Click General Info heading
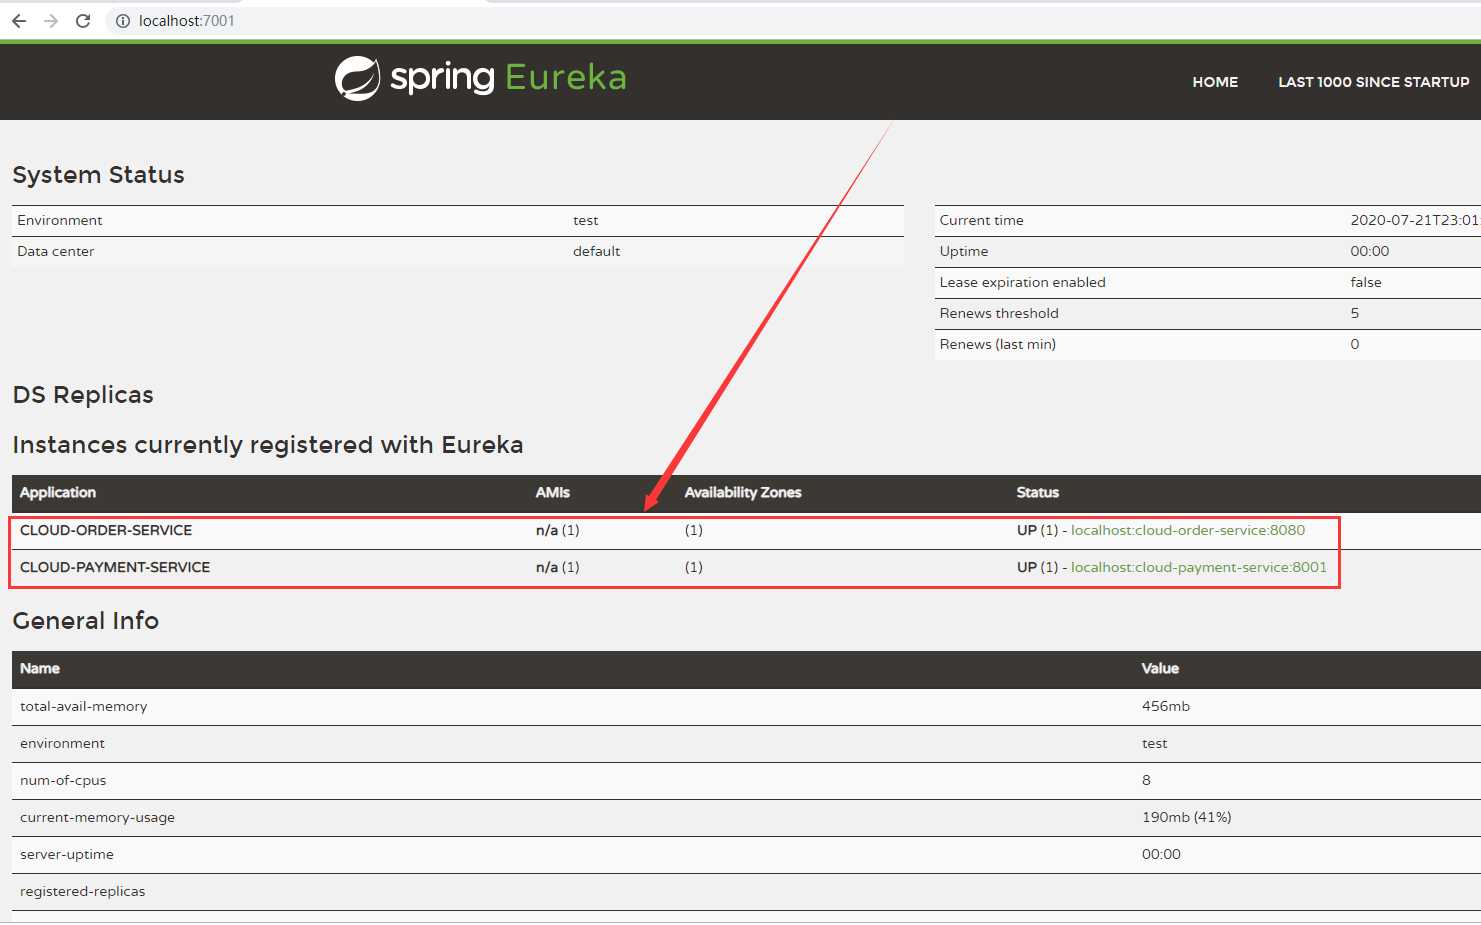The width and height of the screenshot is (1481, 925). click(x=86, y=621)
